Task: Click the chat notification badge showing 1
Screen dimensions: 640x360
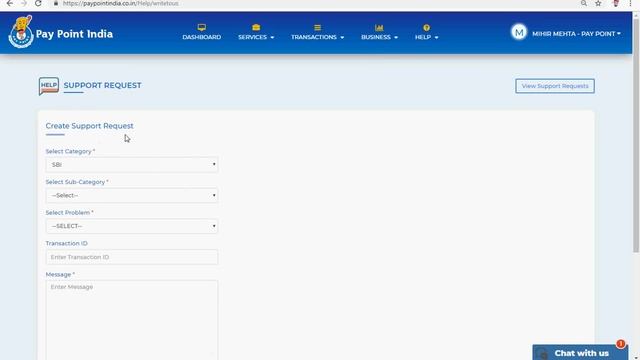Action: [621, 344]
